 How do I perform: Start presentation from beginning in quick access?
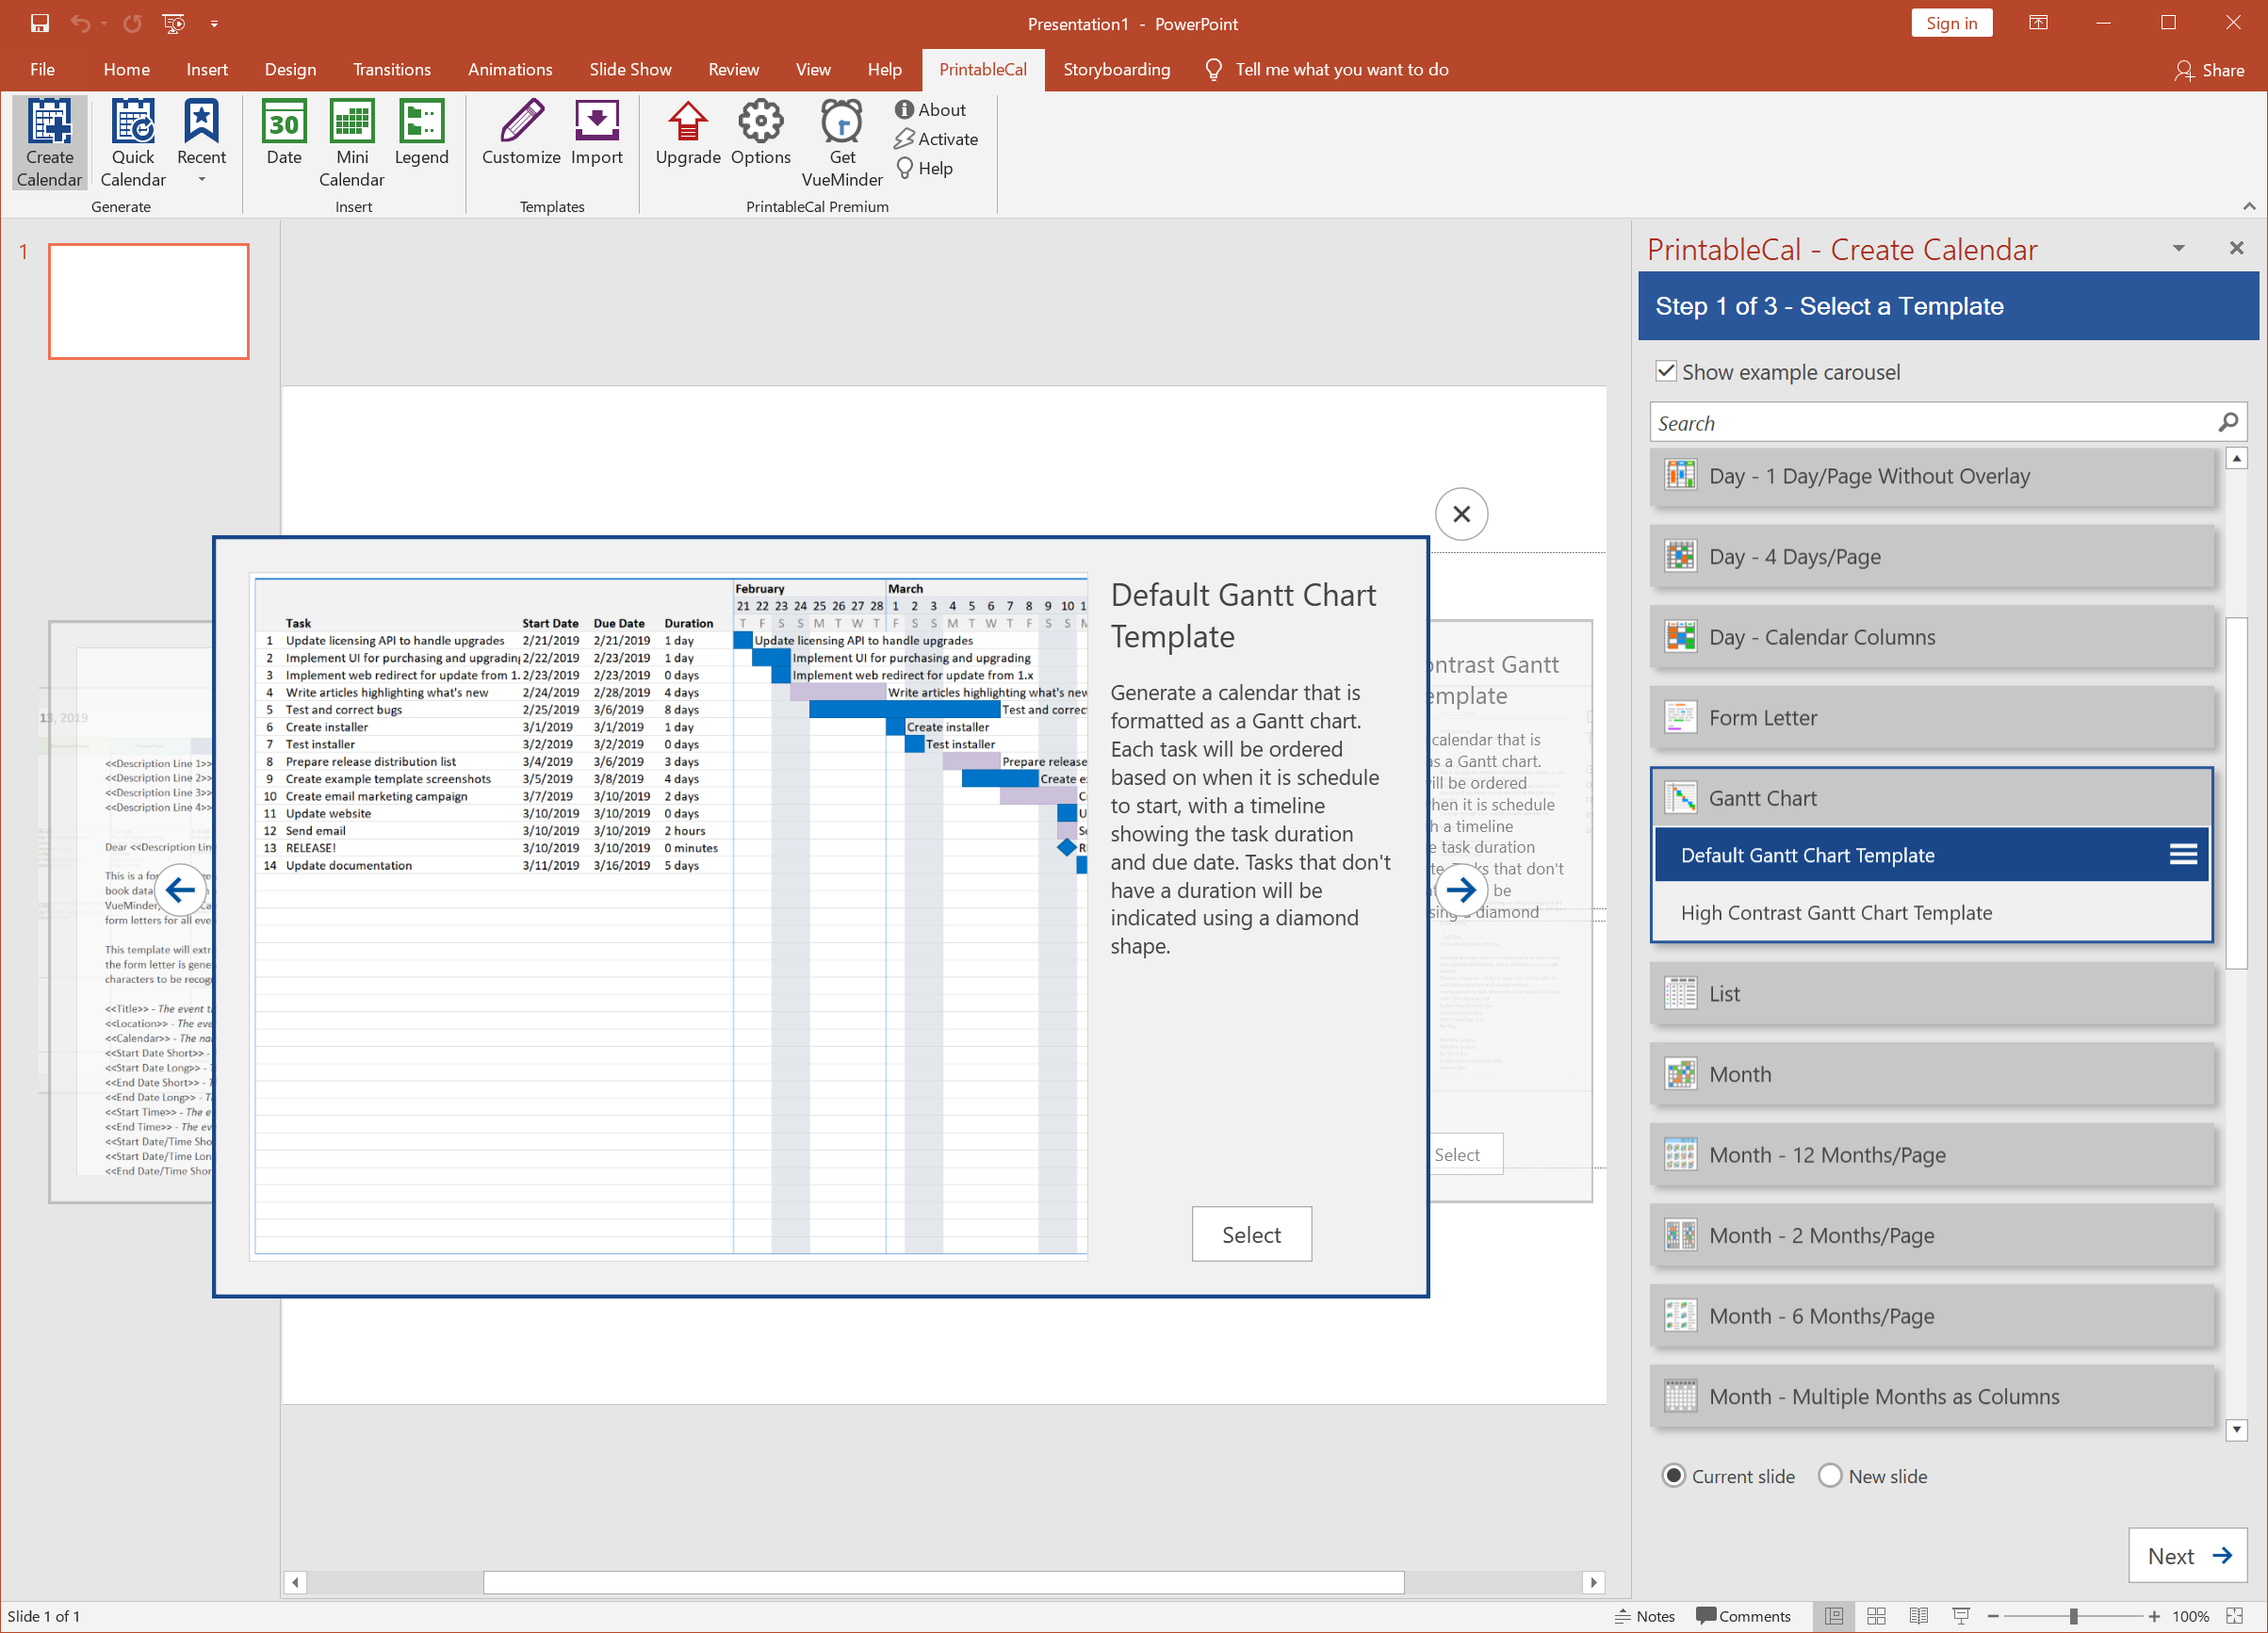173,23
